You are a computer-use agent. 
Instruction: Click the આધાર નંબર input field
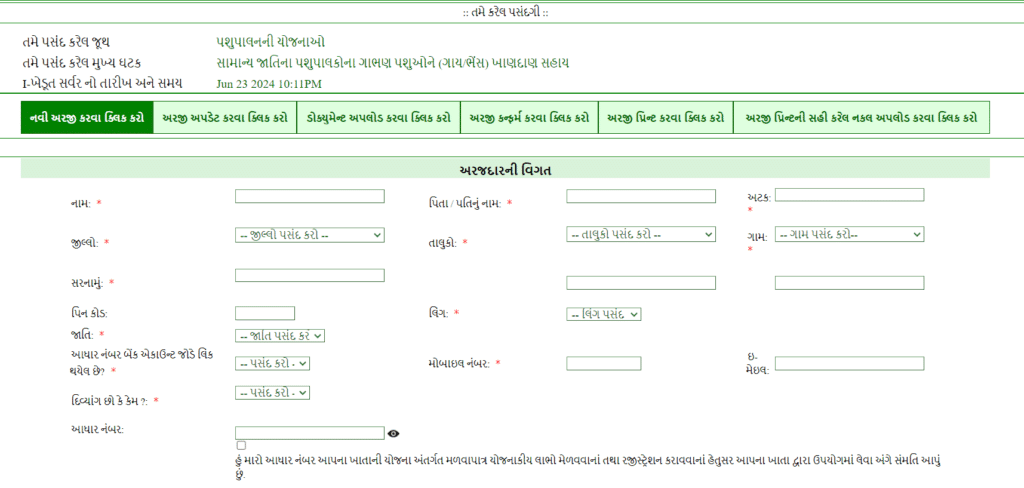point(310,432)
